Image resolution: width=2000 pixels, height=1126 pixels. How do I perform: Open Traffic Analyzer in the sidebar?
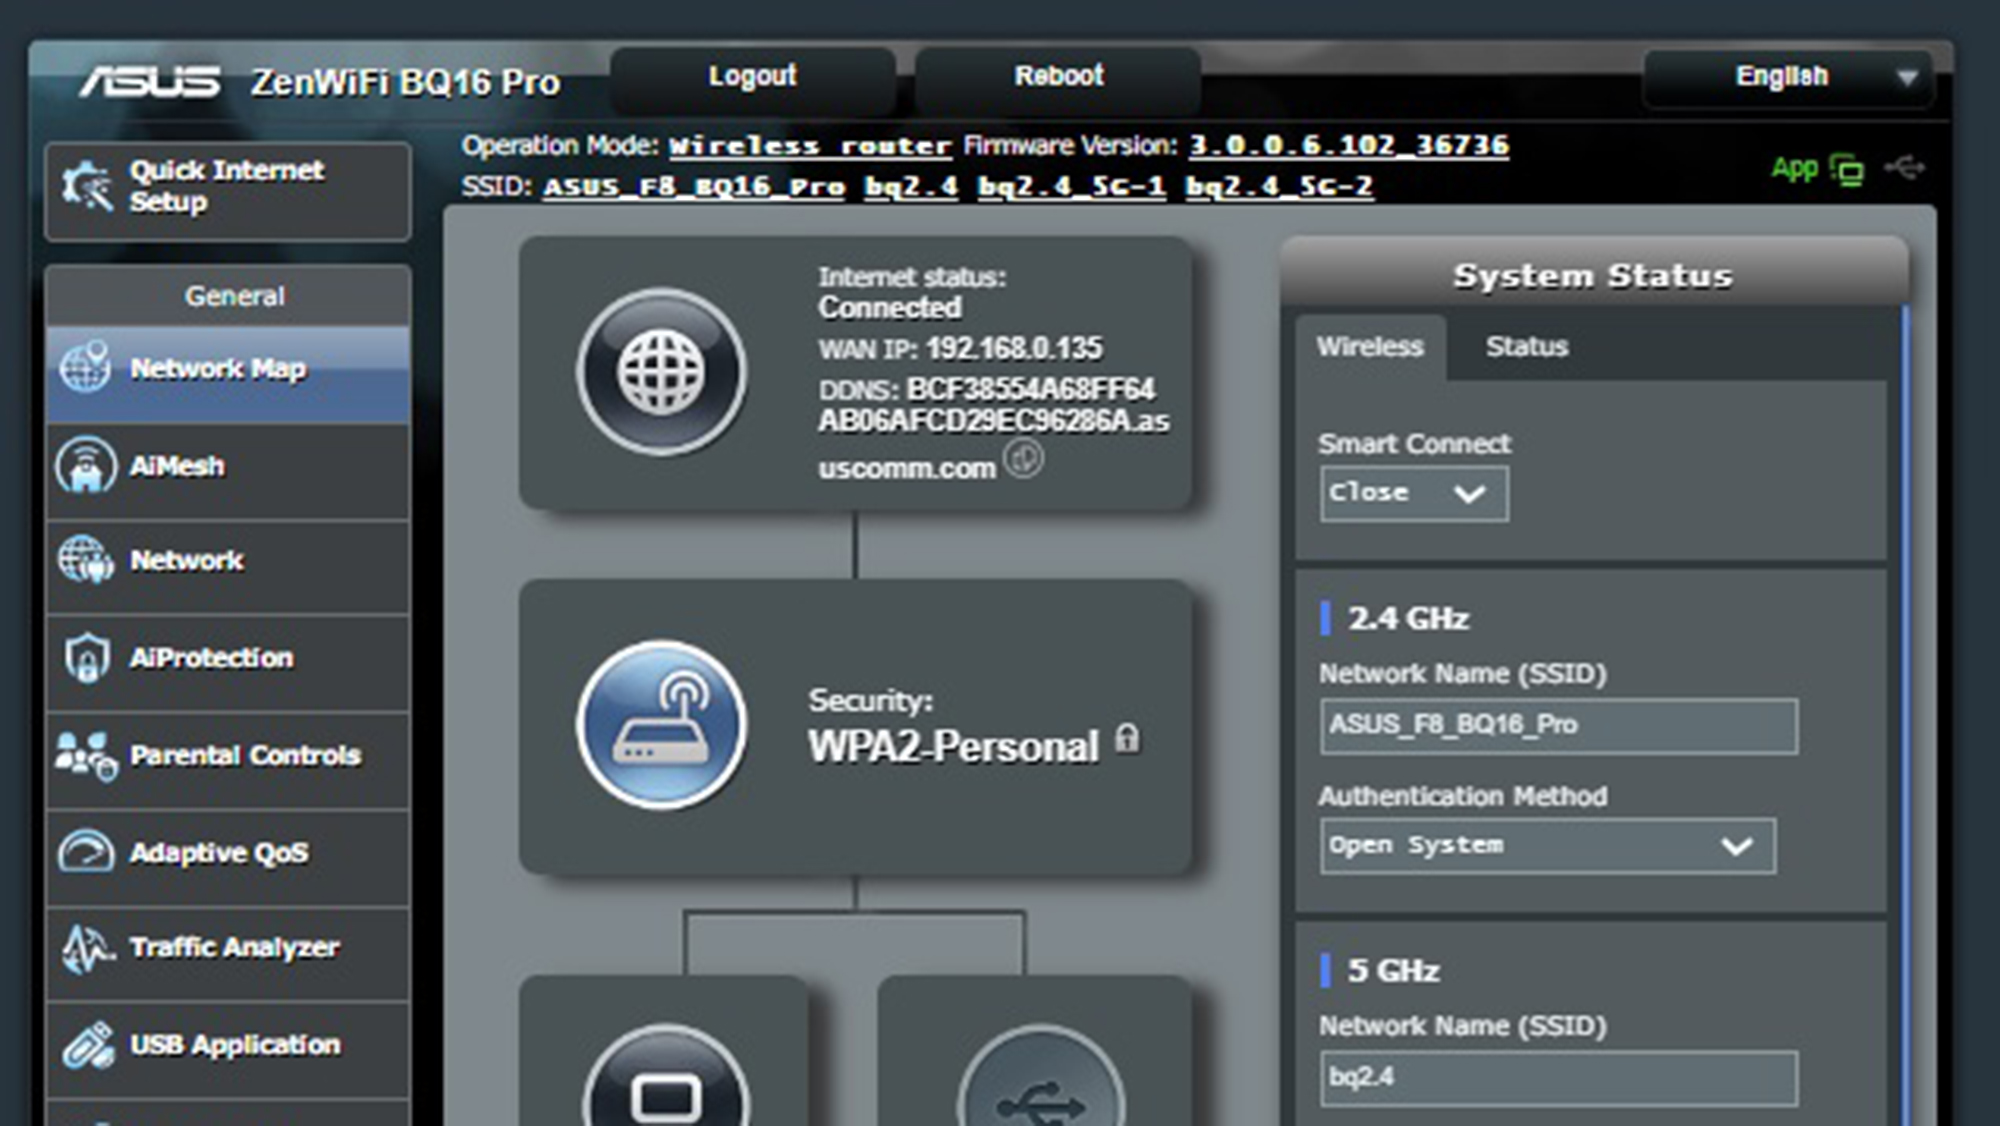pos(228,953)
